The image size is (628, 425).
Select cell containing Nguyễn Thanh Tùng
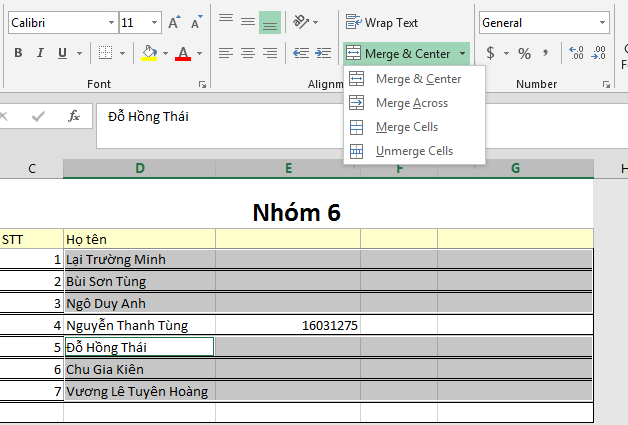139,325
